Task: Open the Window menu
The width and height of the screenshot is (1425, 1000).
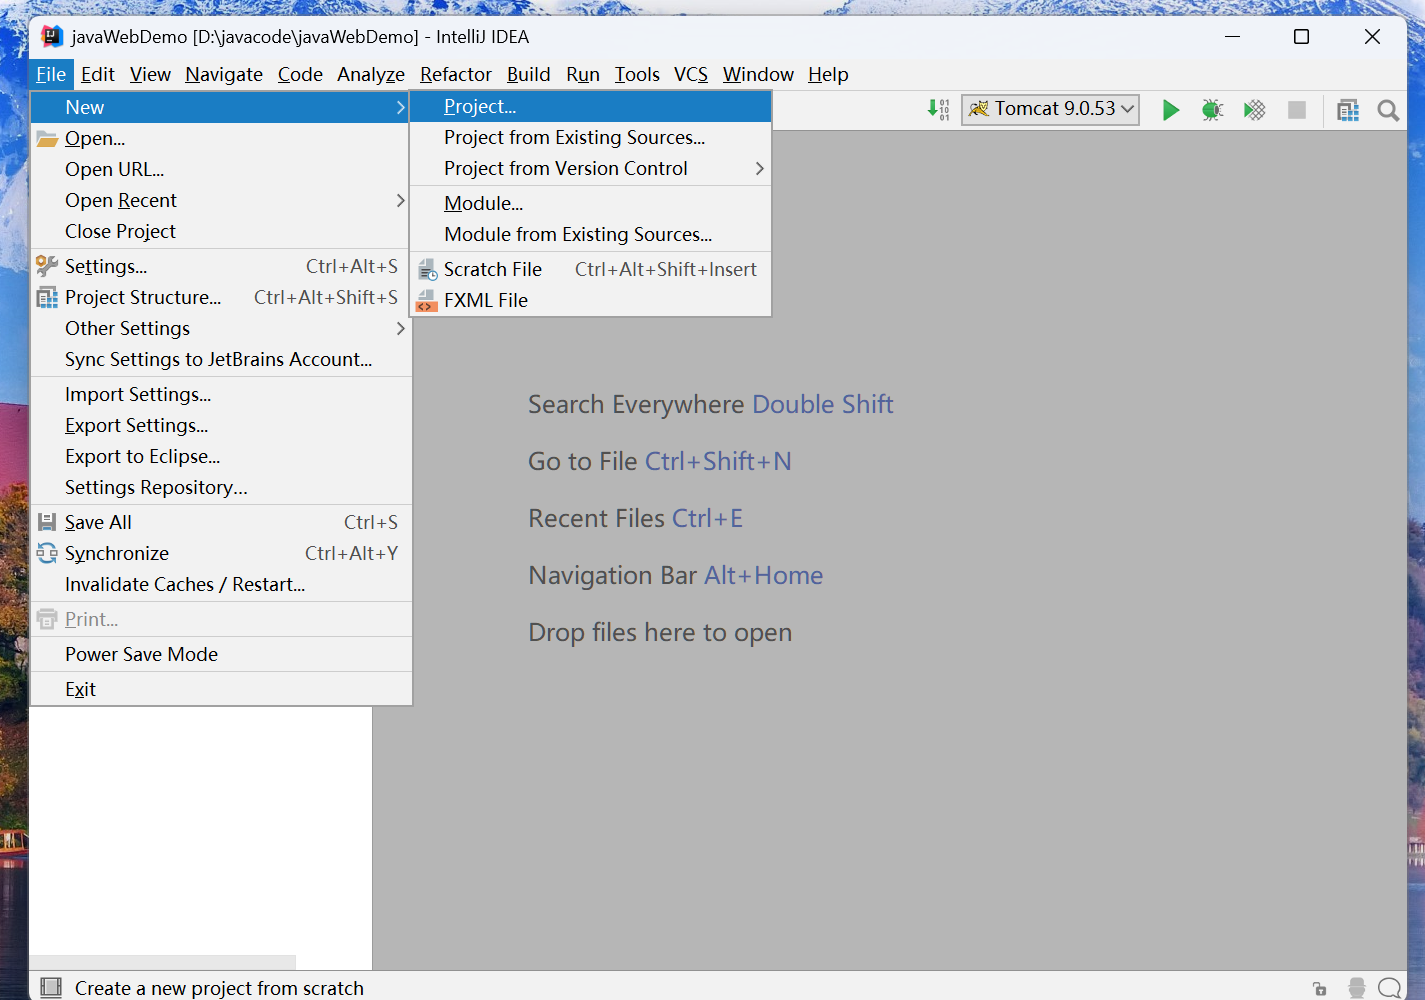Action: (x=758, y=74)
